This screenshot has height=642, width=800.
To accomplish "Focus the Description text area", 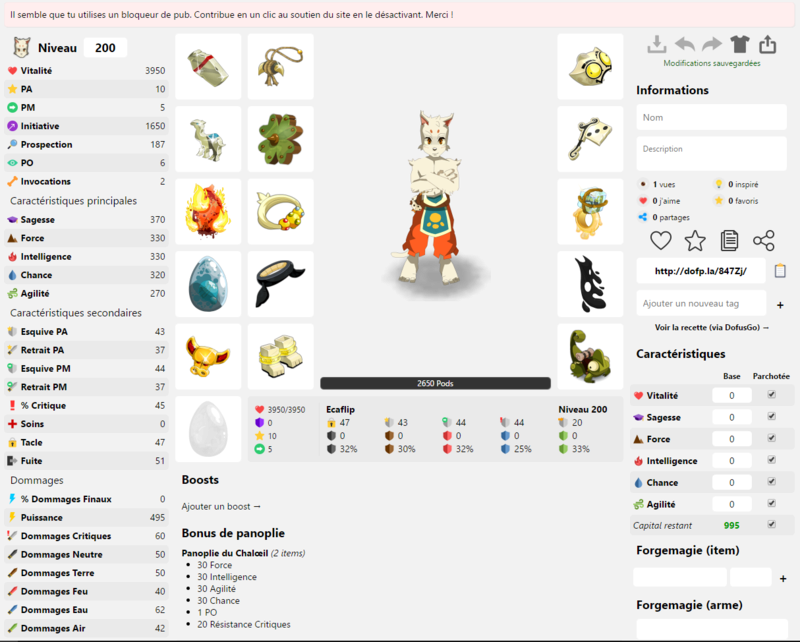I will 711,154.
